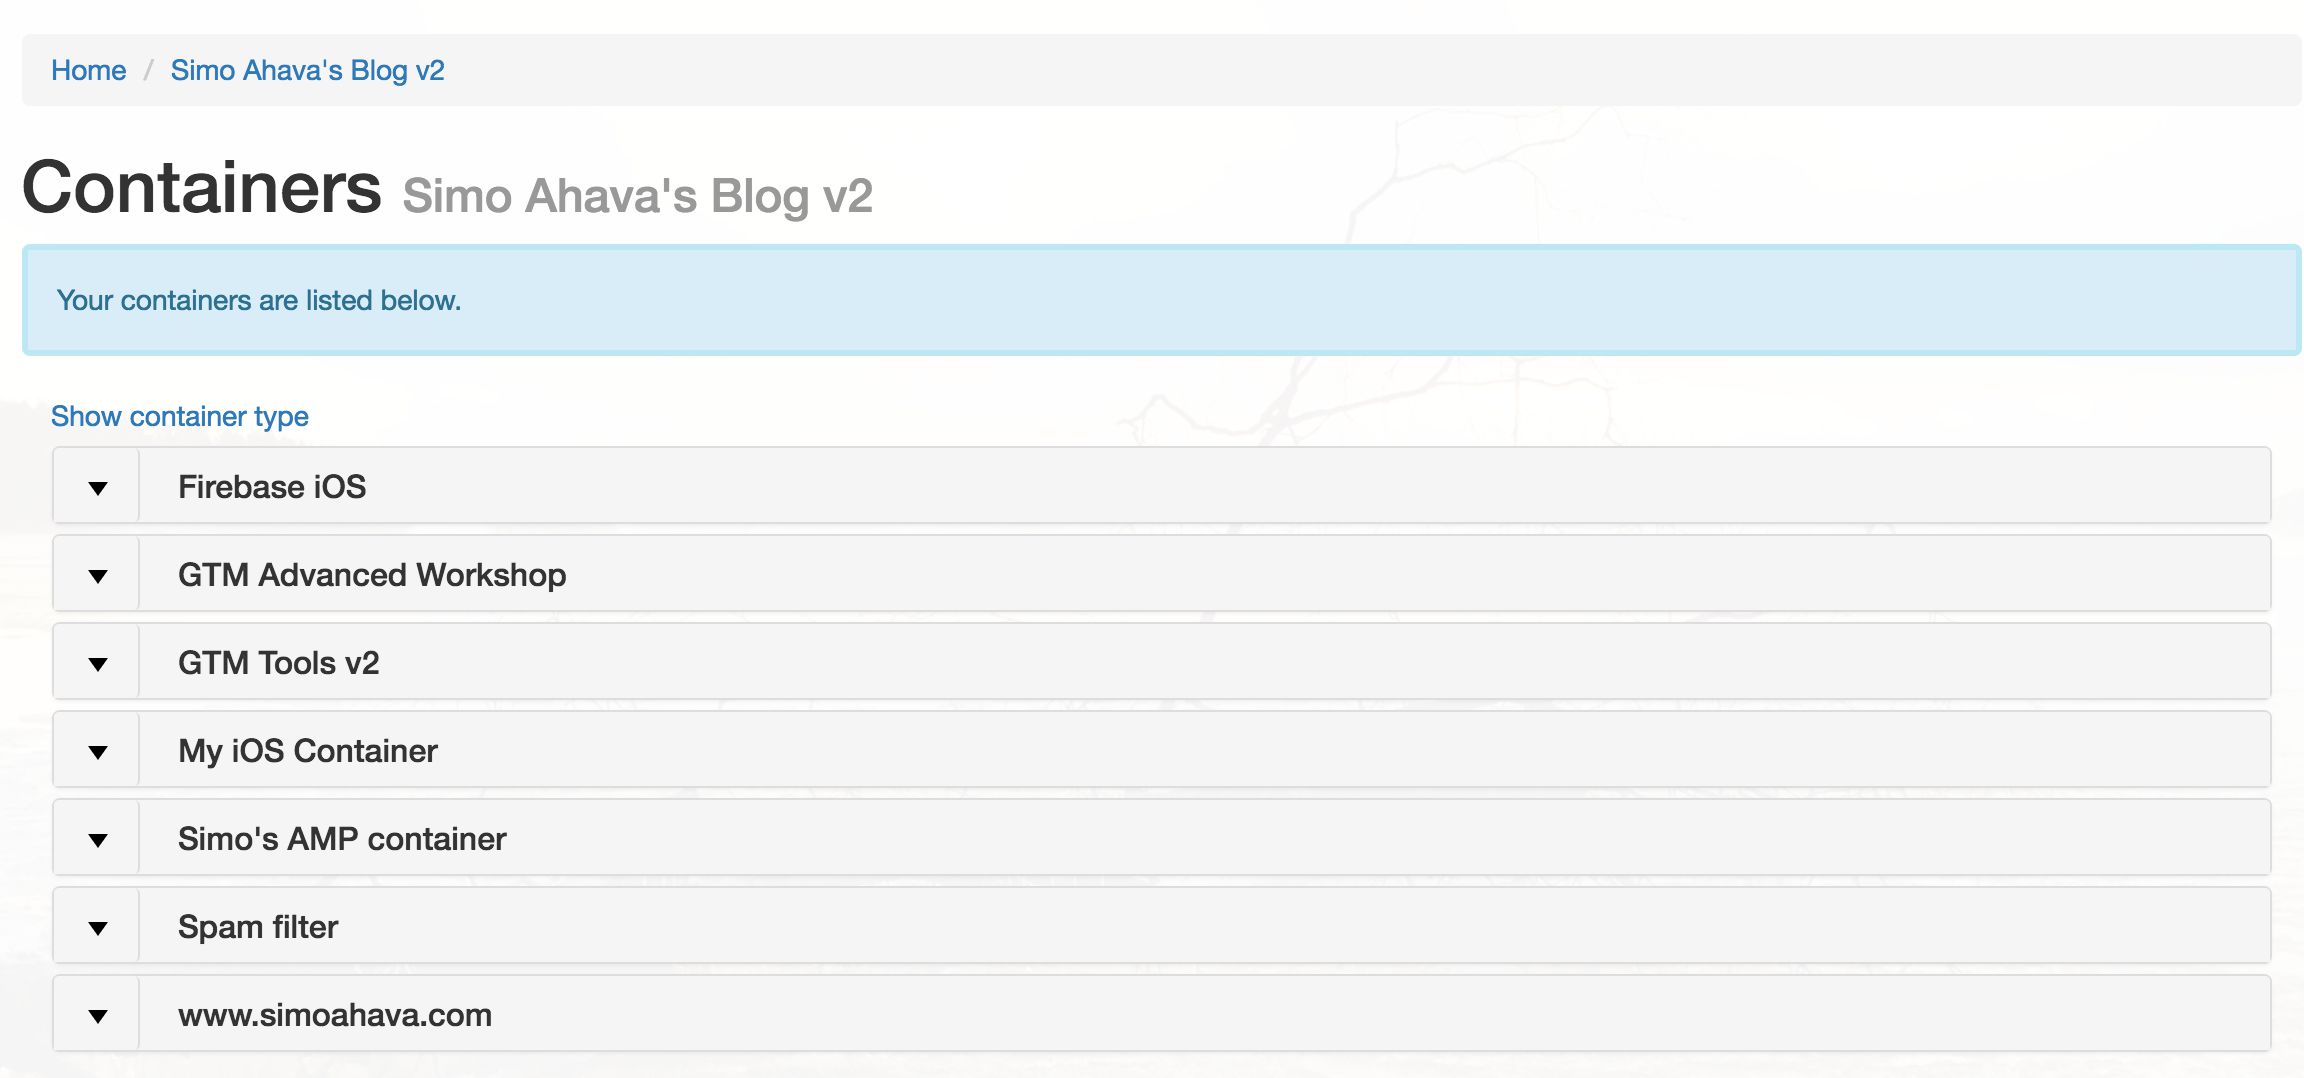Expand the Spam filter arrow
The width and height of the screenshot is (2304, 1078).
click(97, 927)
